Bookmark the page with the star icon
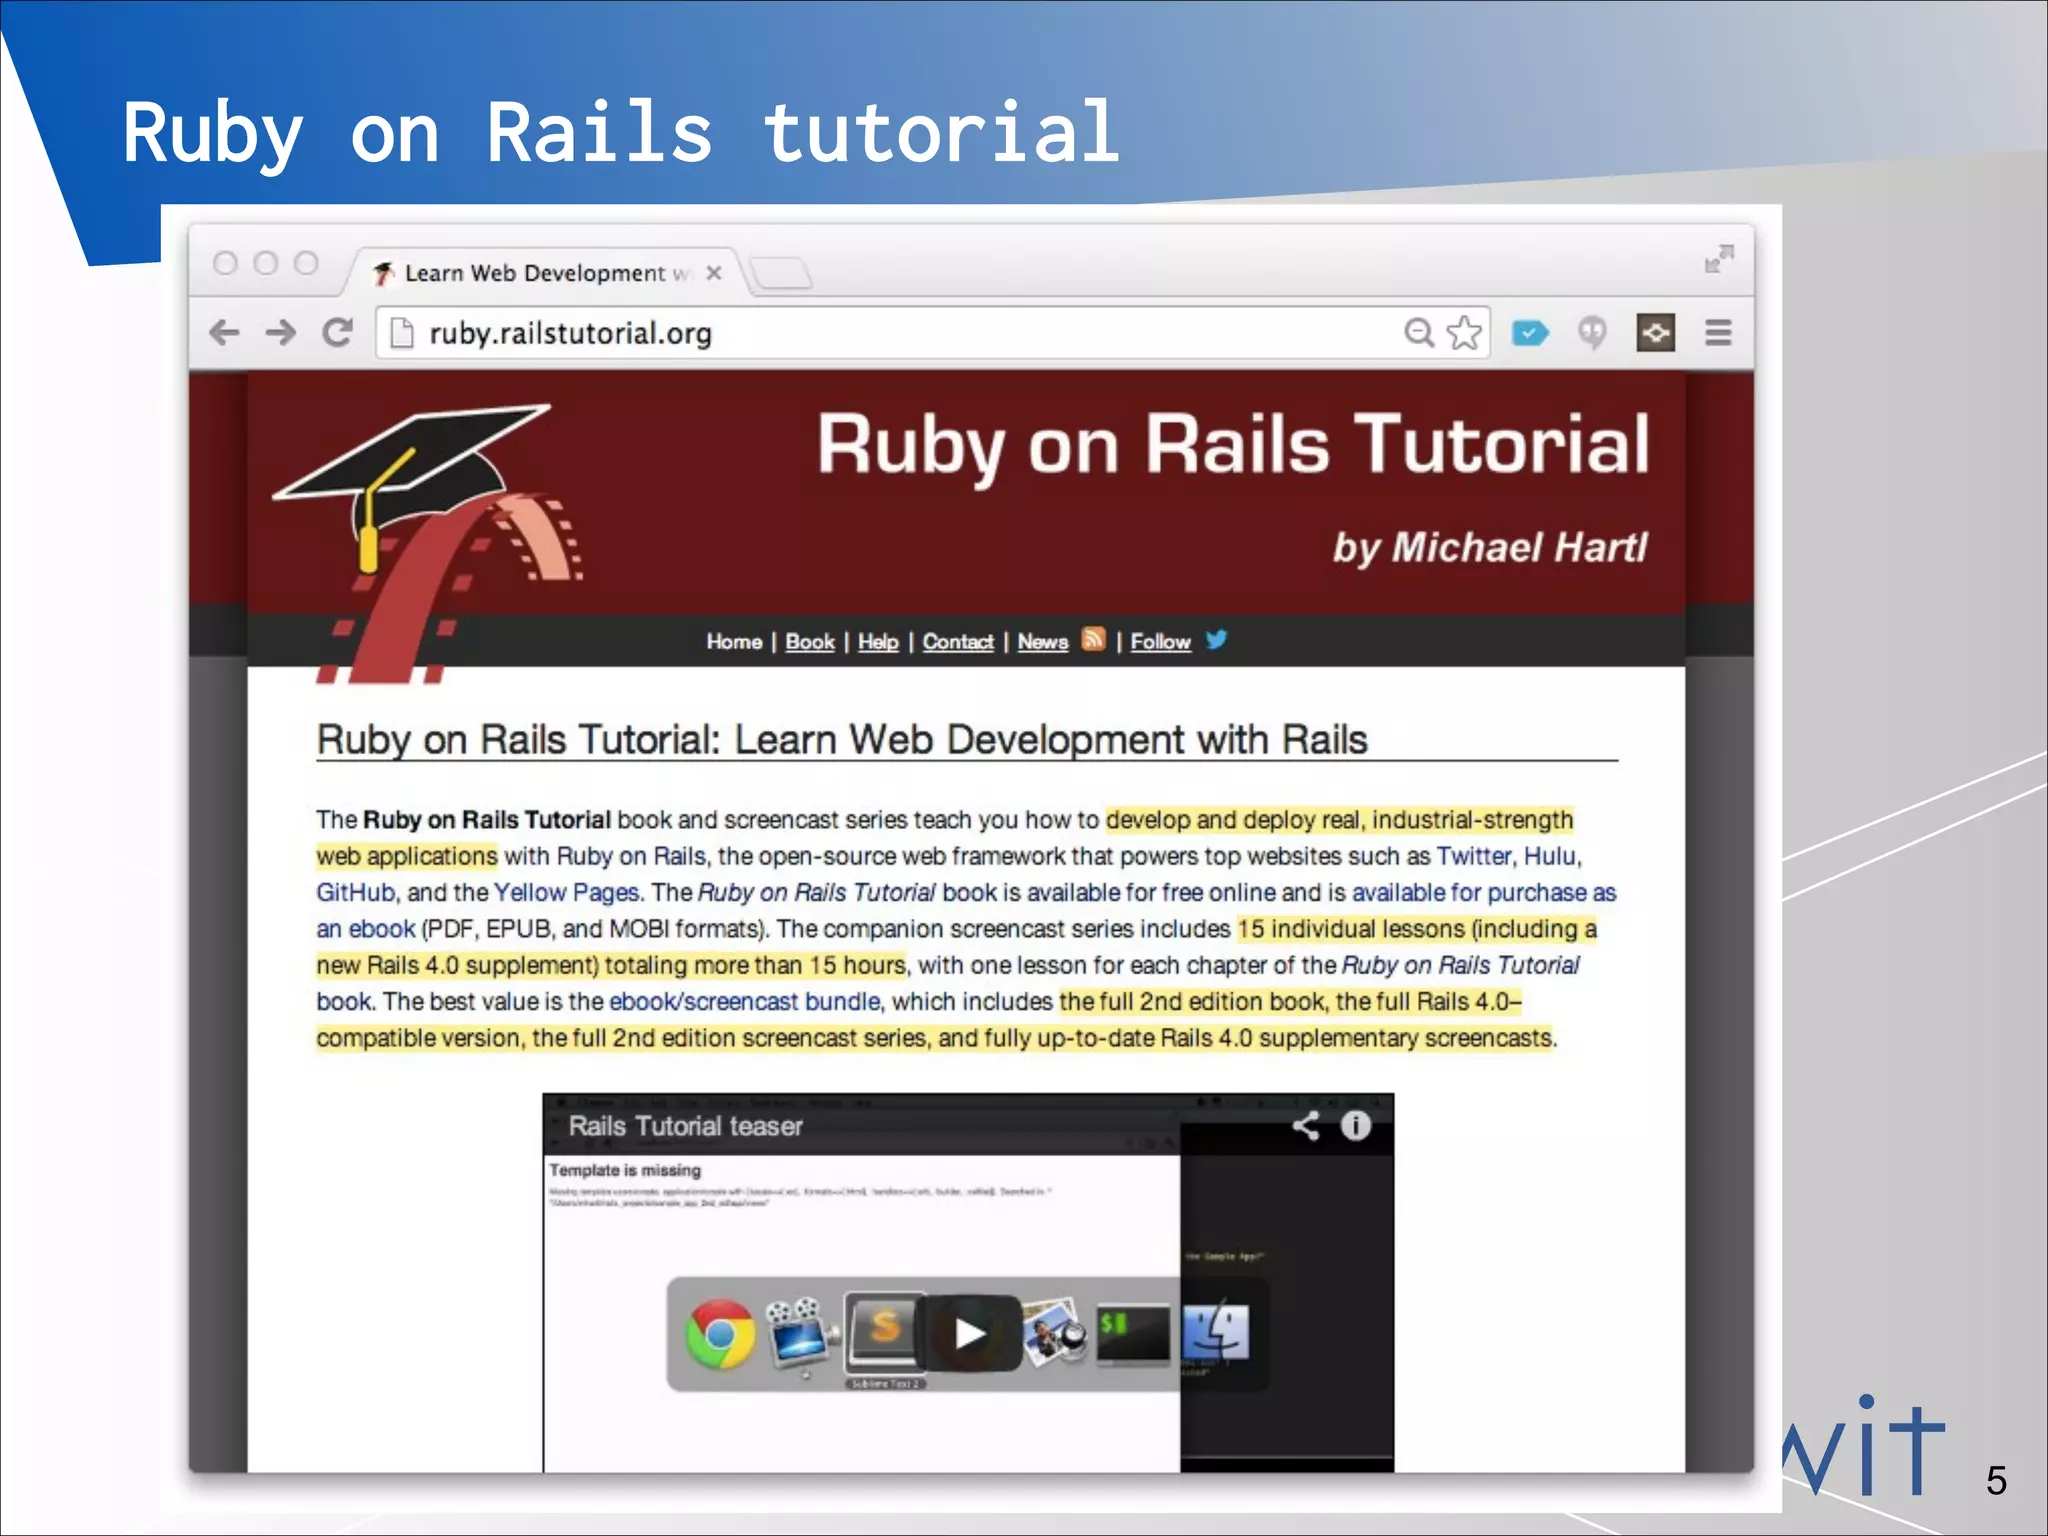This screenshot has width=2048, height=1536. pos(1464,332)
